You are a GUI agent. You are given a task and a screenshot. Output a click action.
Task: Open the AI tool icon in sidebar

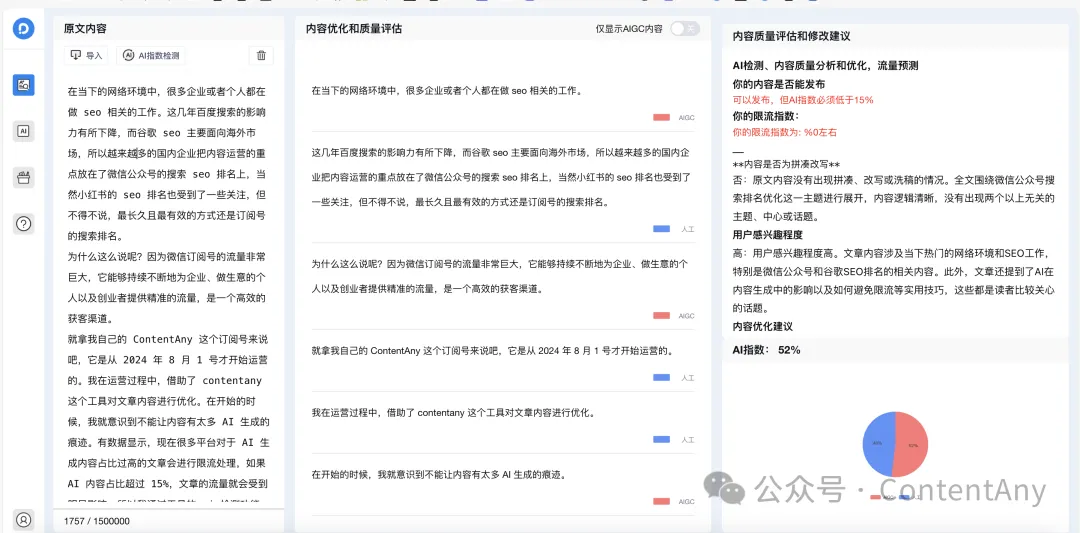[x=24, y=131]
